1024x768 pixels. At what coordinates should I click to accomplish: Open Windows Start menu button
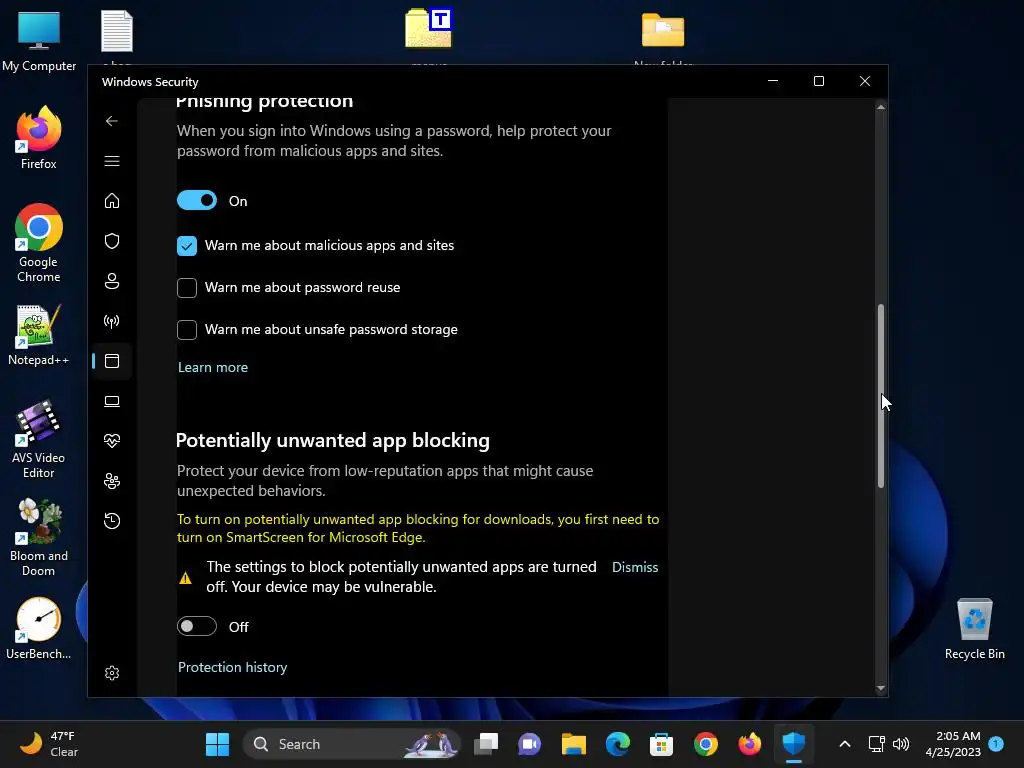217,744
